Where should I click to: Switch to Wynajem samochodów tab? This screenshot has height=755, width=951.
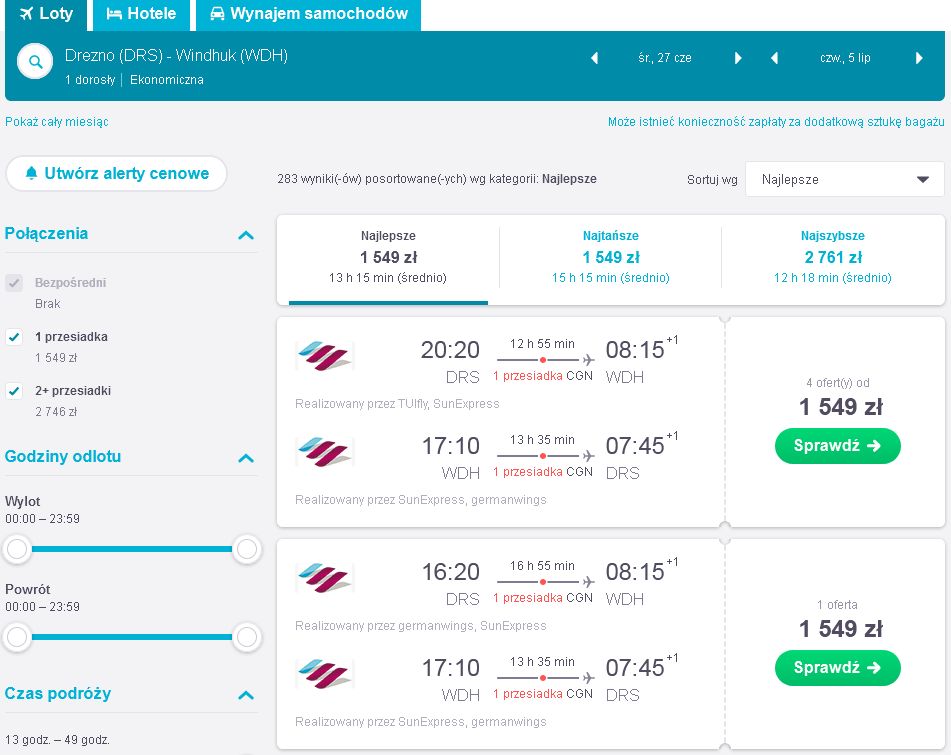(x=309, y=13)
